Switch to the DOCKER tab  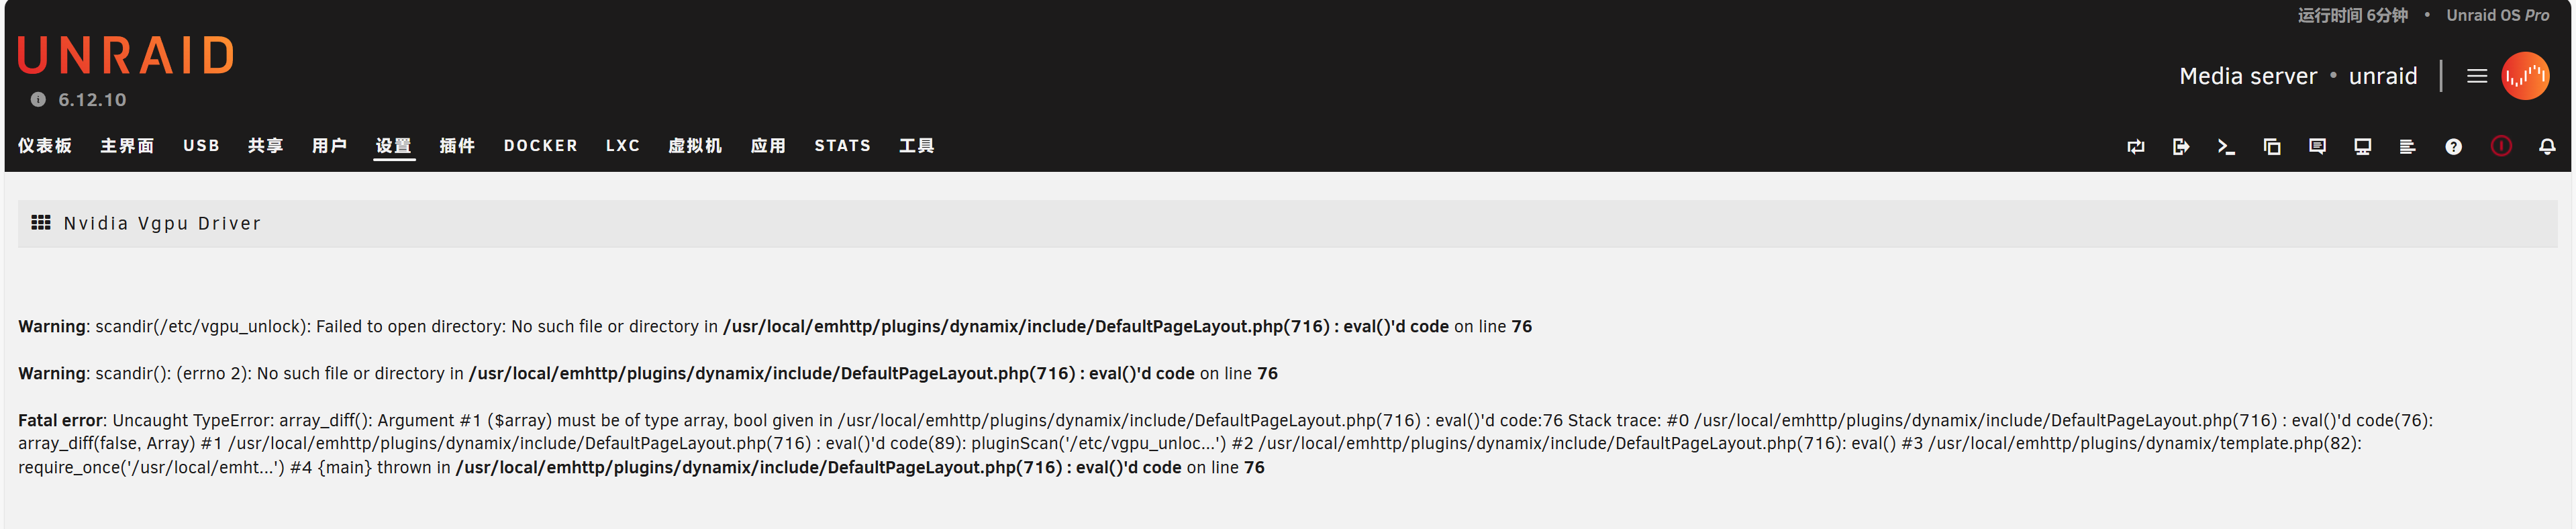tap(540, 146)
